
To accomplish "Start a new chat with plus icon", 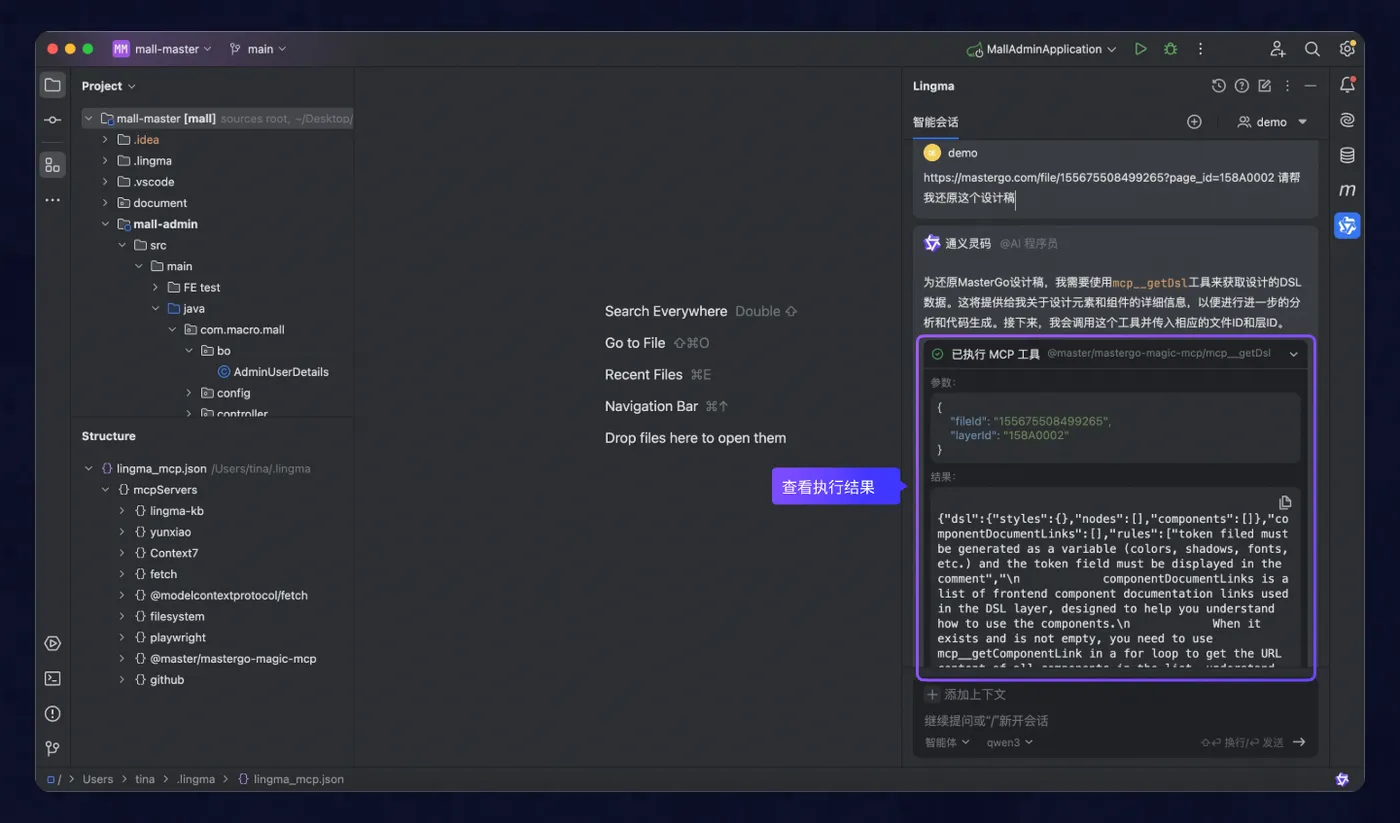I will [1194, 122].
